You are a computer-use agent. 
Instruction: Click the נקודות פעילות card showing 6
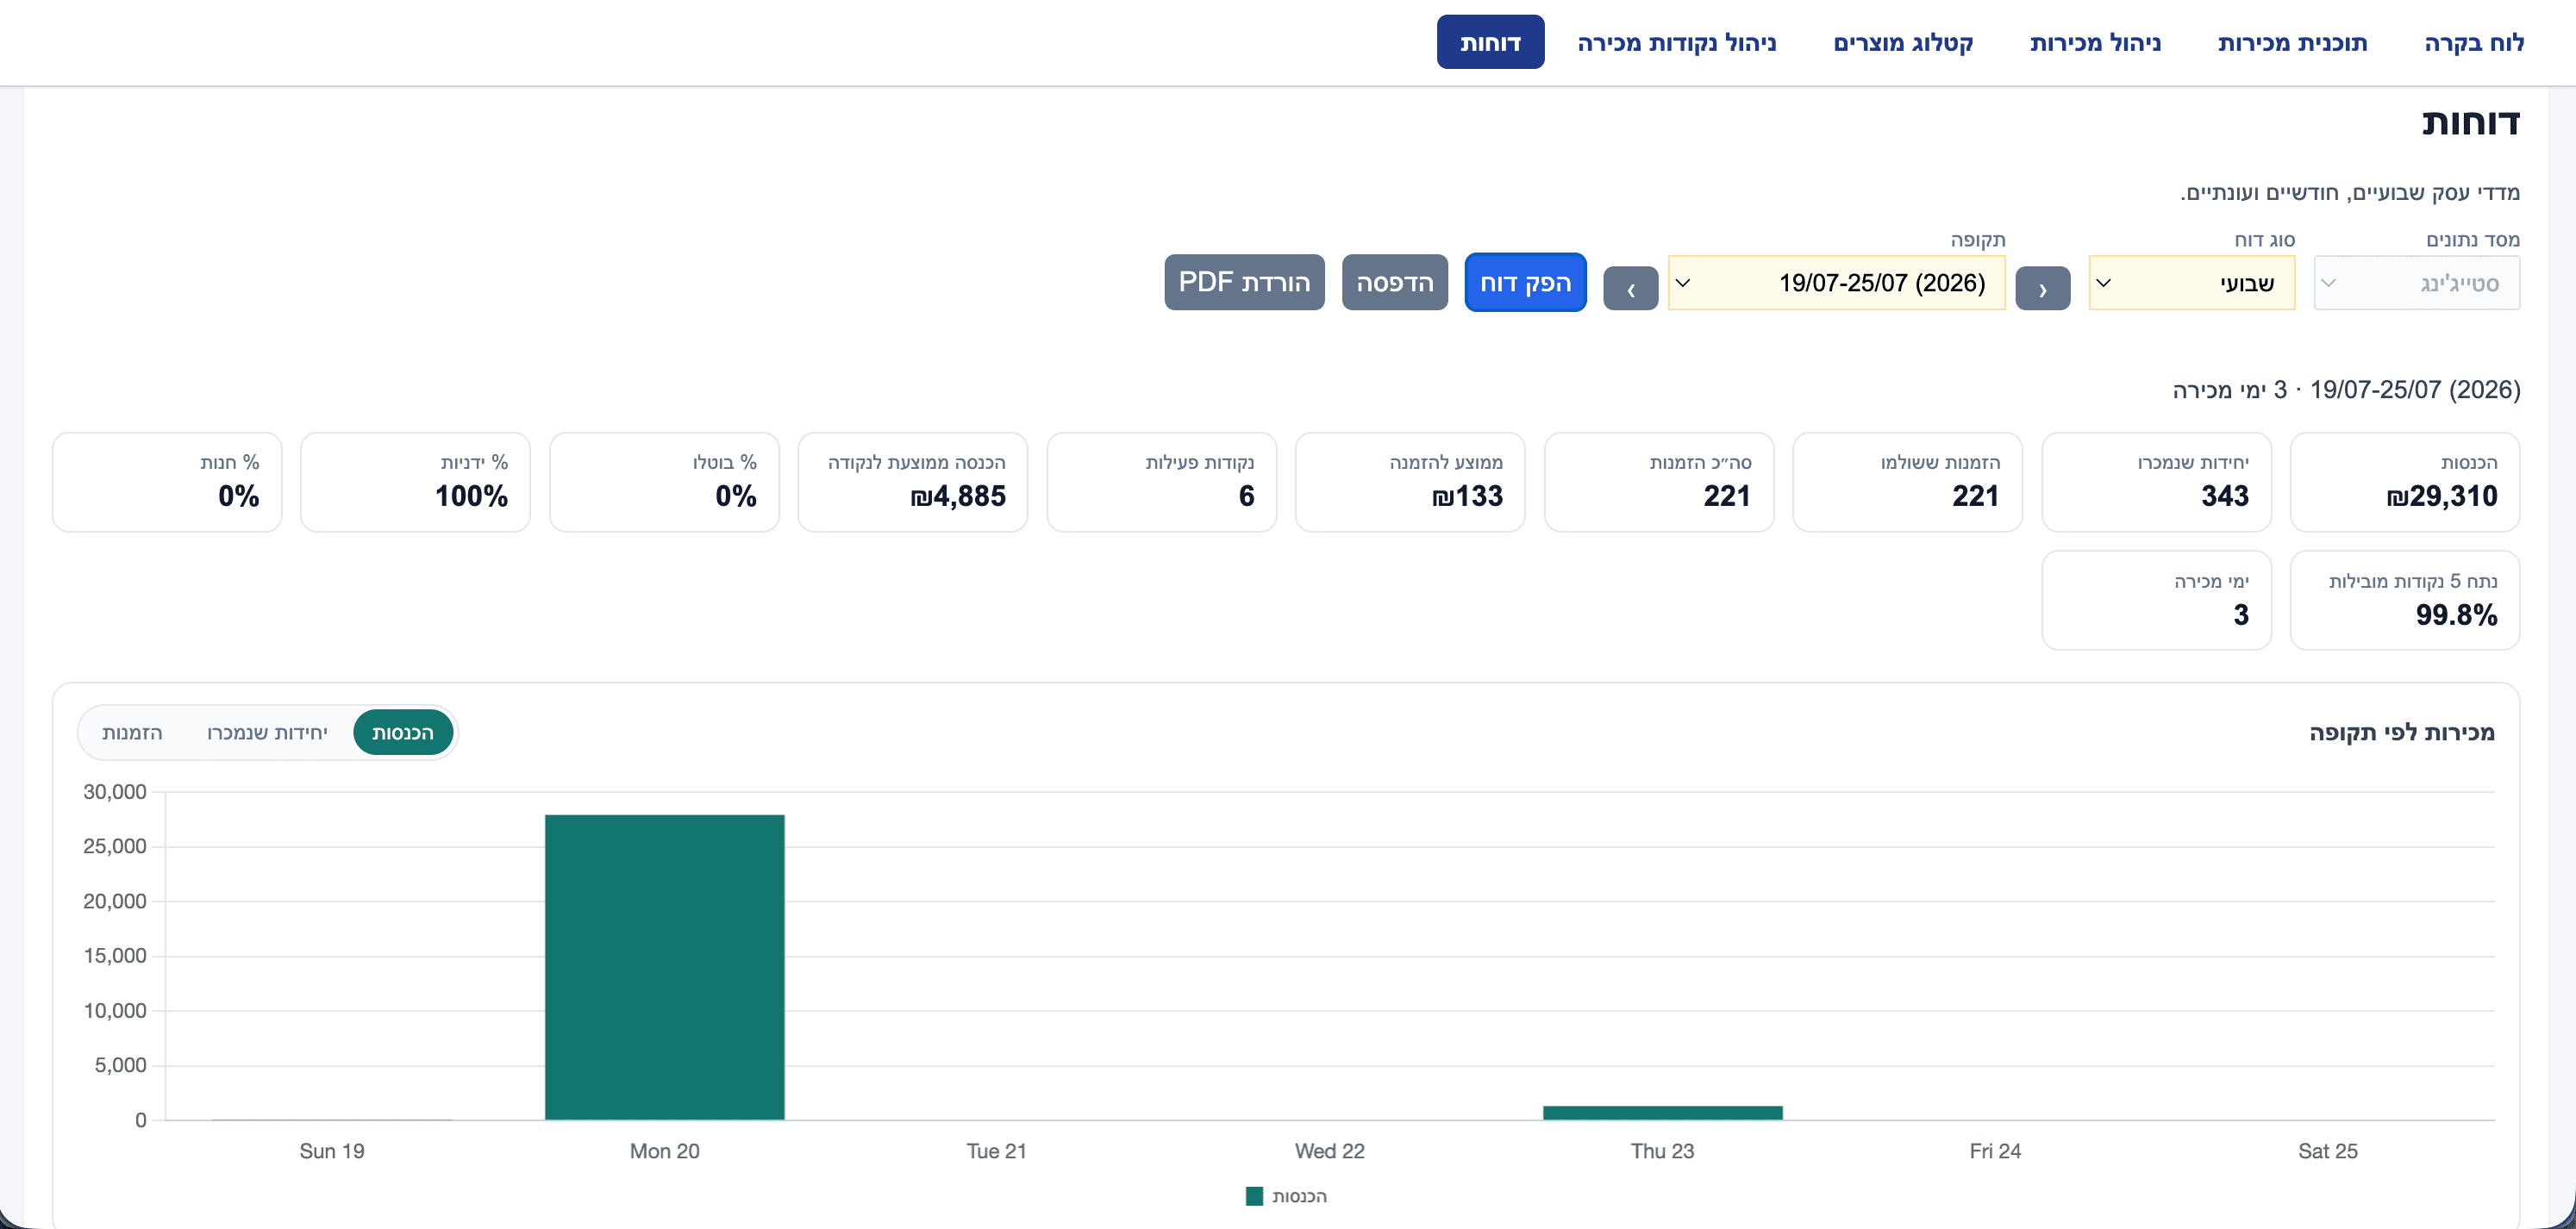(x=1161, y=482)
